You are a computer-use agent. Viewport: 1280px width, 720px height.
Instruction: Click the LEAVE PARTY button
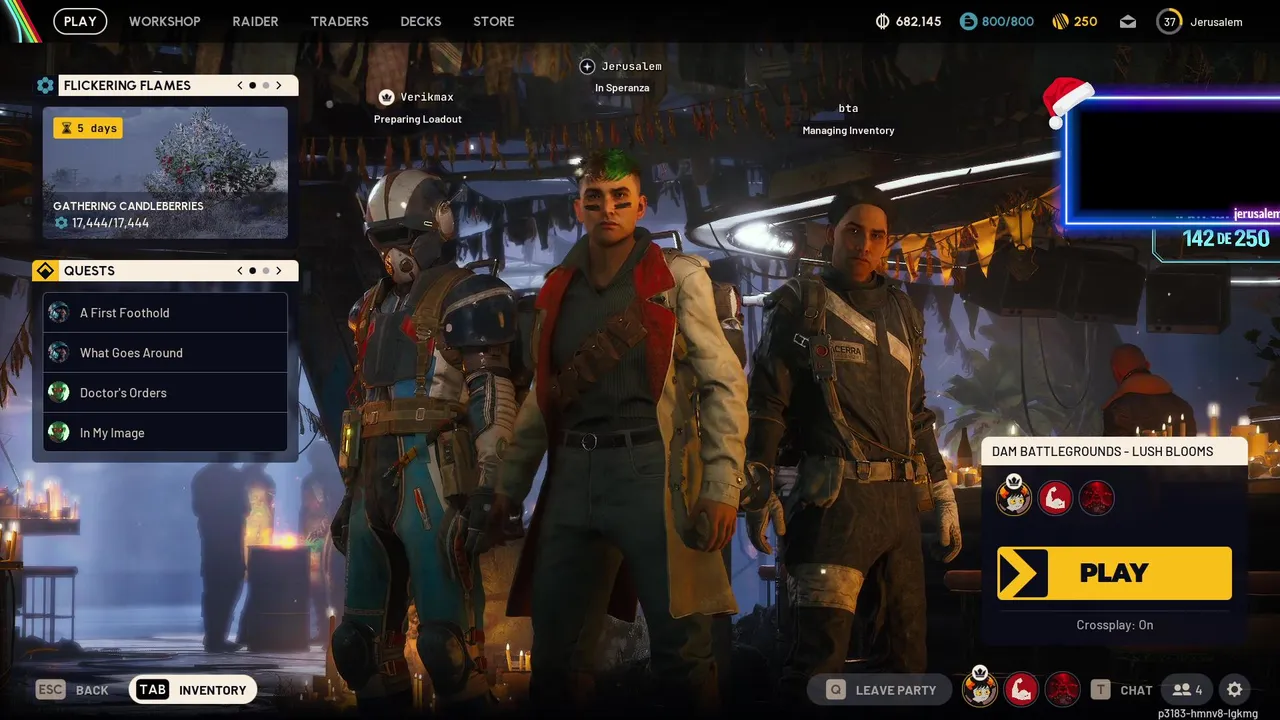tap(882, 690)
